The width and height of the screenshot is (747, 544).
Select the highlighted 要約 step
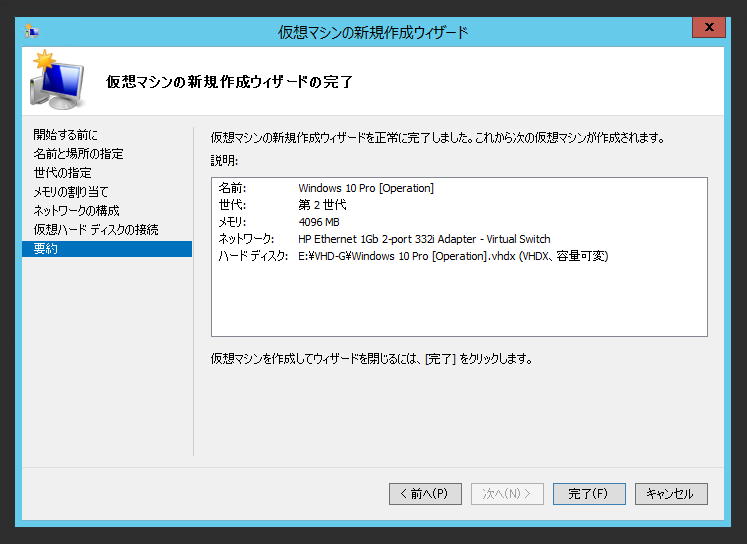[107, 249]
